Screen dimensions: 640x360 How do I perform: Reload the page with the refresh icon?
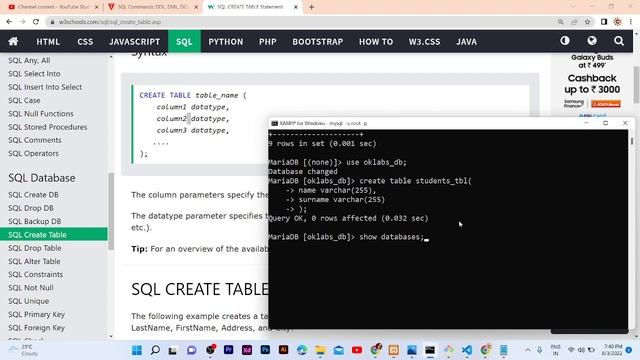tap(36, 22)
